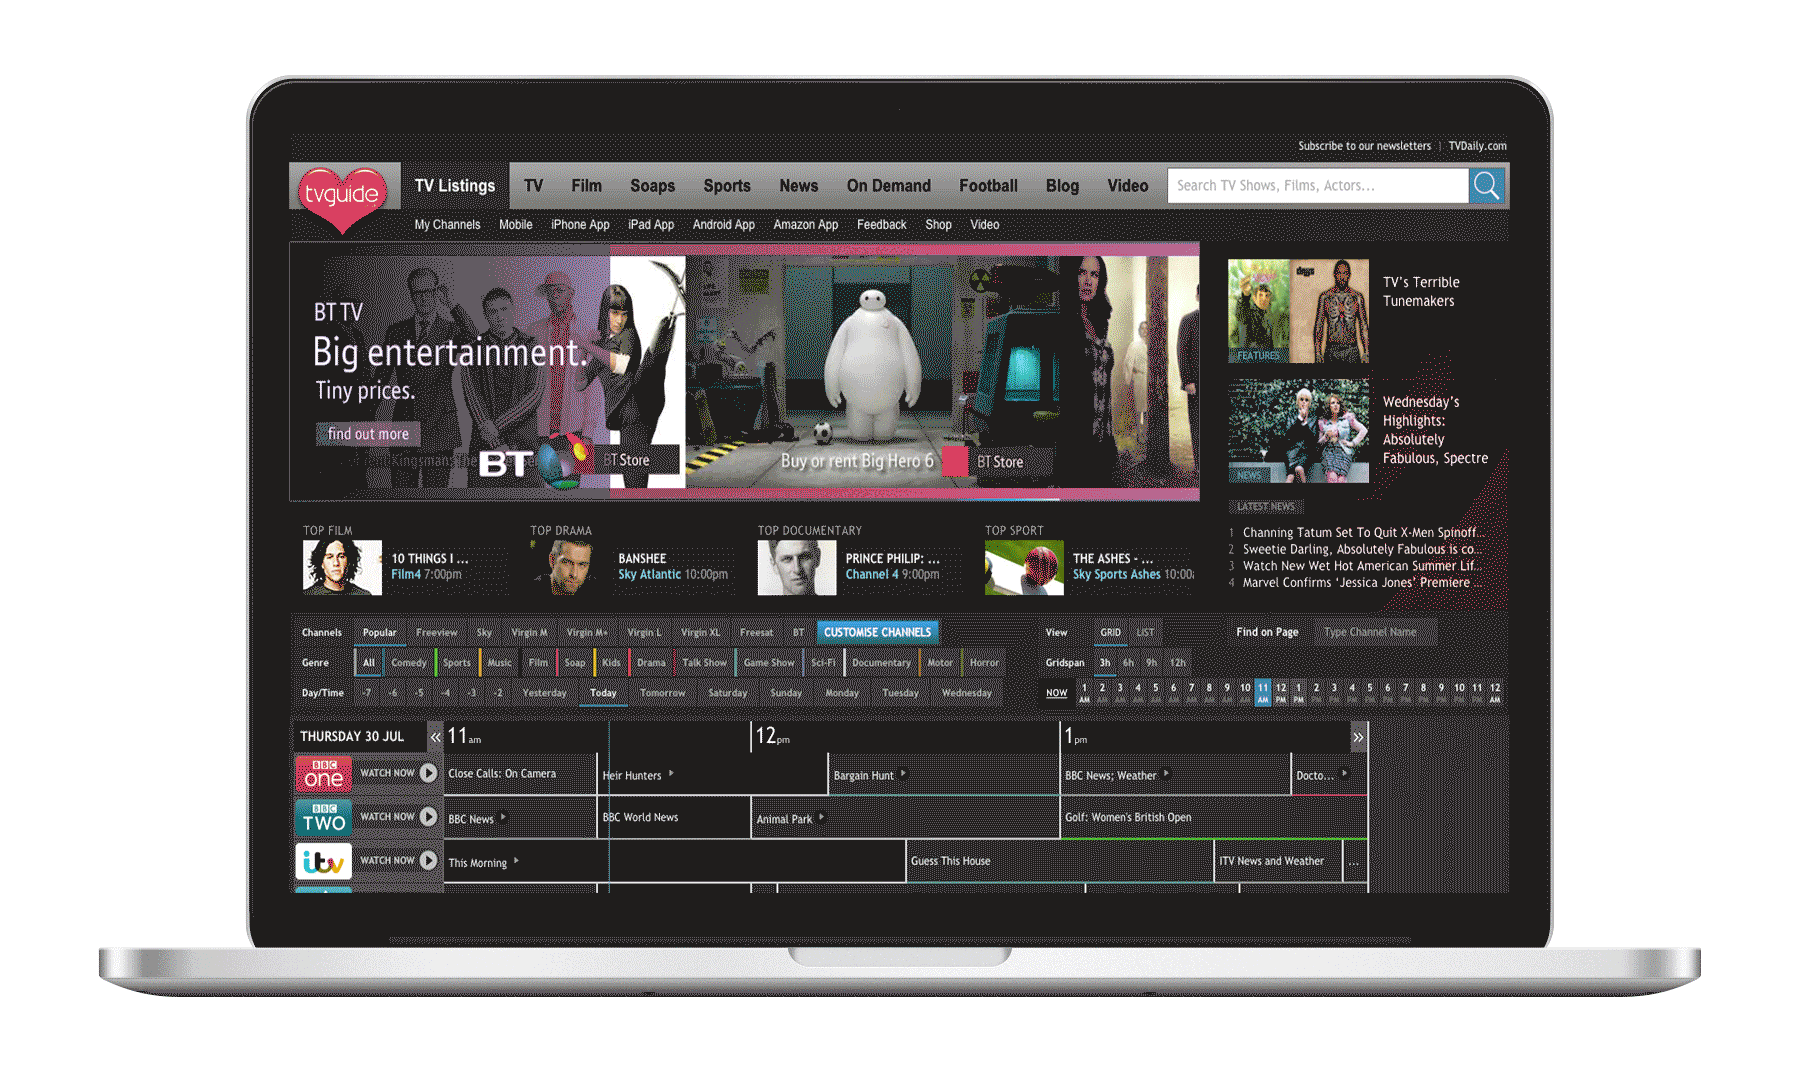The image size is (1800, 1080).
Task: Filter genre by Comedy
Action: [408, 662]
